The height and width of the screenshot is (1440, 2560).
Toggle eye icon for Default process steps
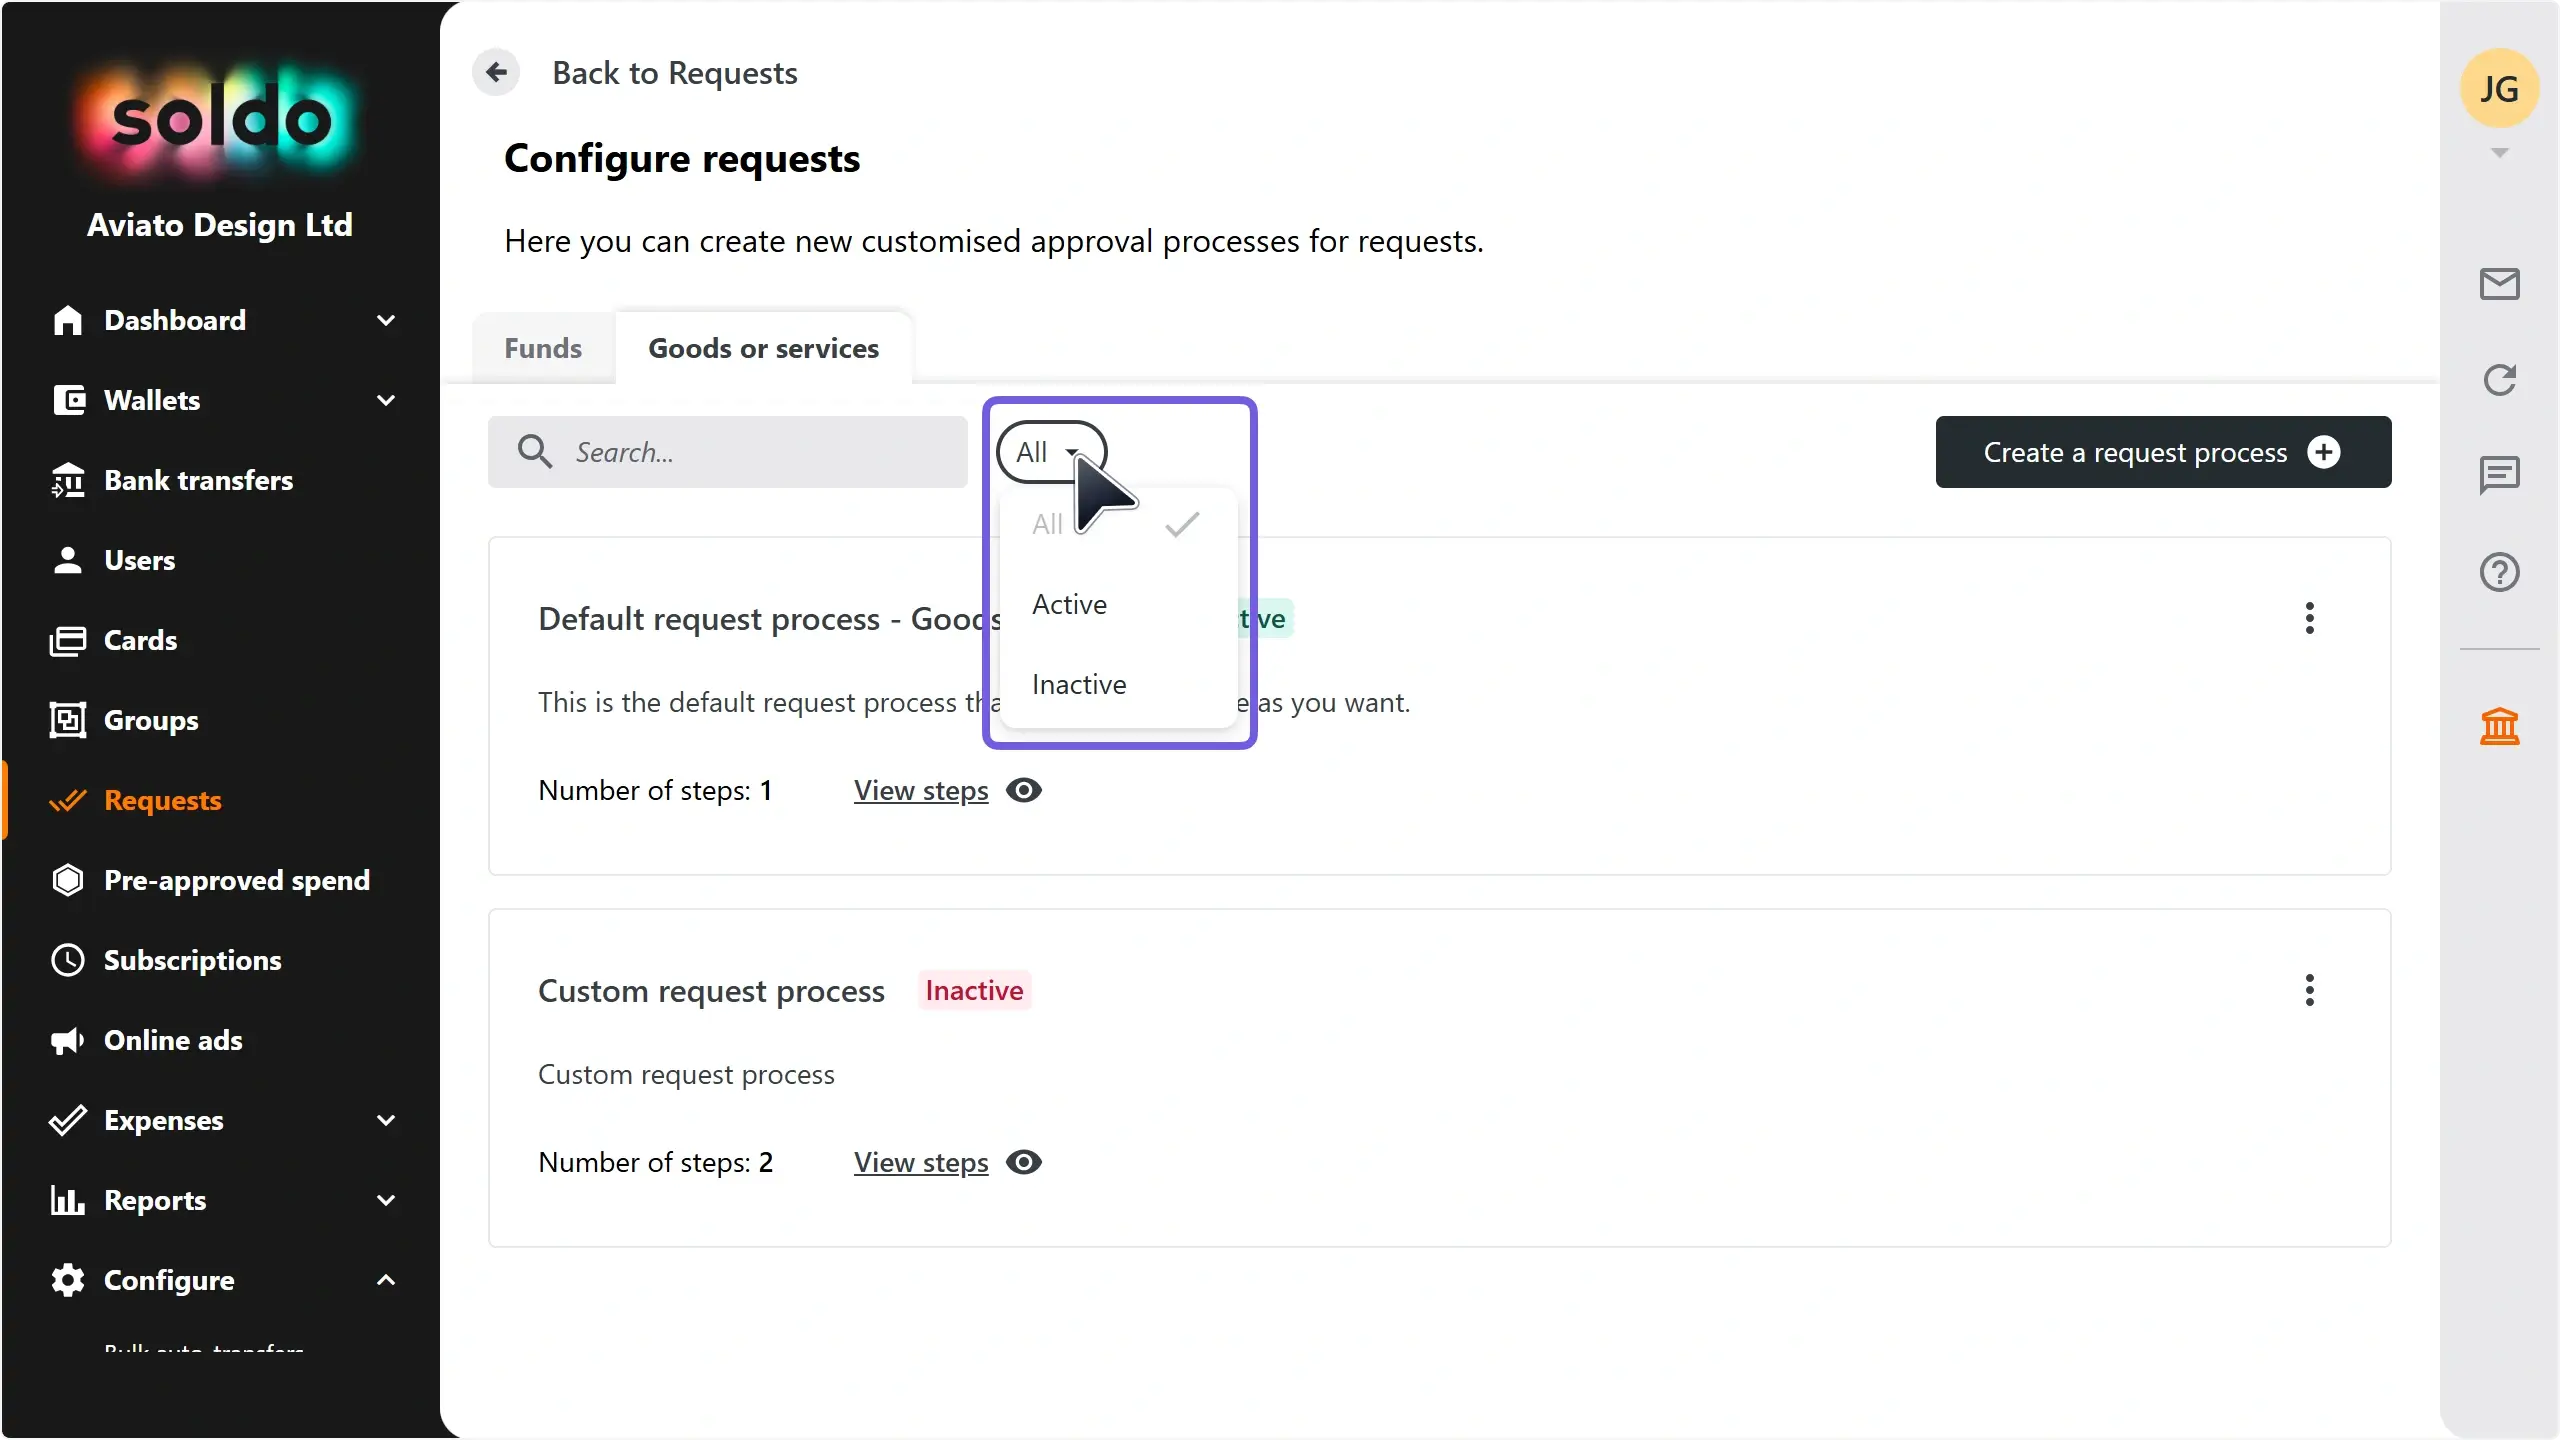tap(1023, 790)
